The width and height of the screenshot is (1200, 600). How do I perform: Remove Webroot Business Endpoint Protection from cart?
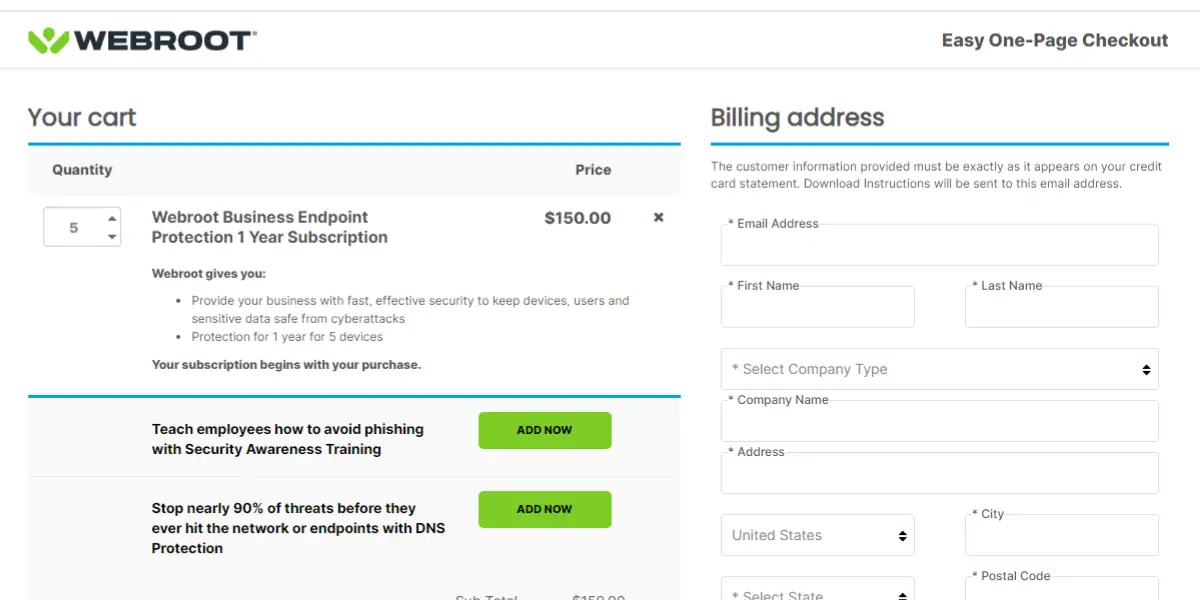658,217
